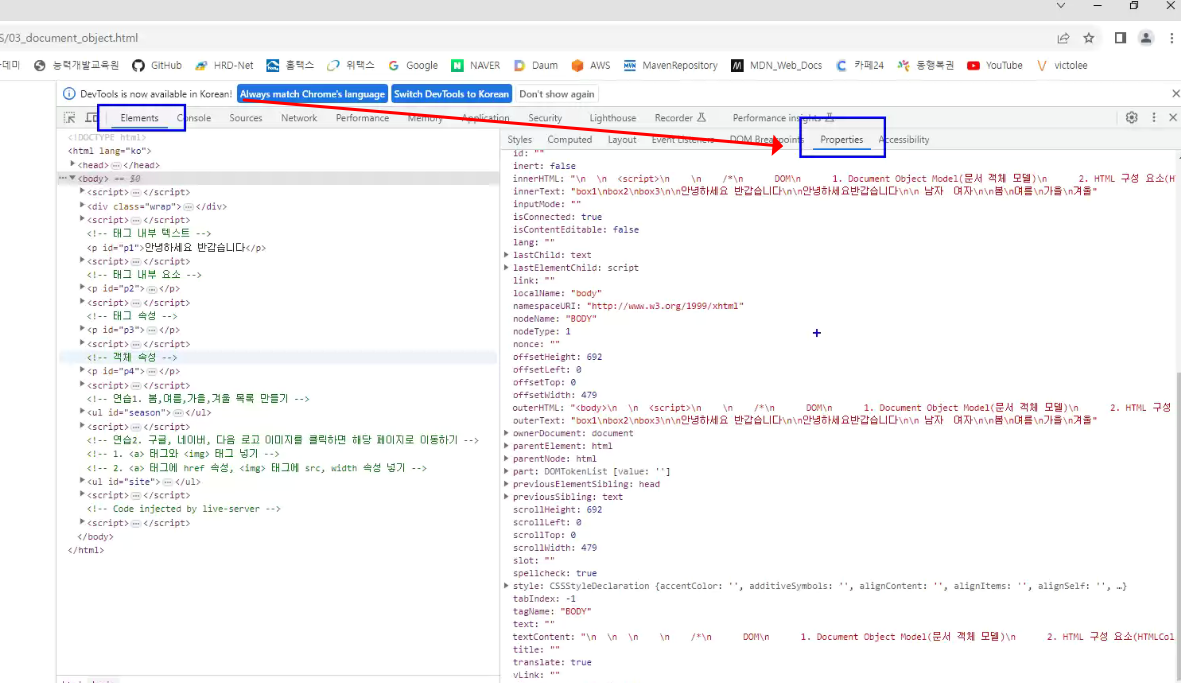Expand the p id p2 node

[x=82, y=288]
